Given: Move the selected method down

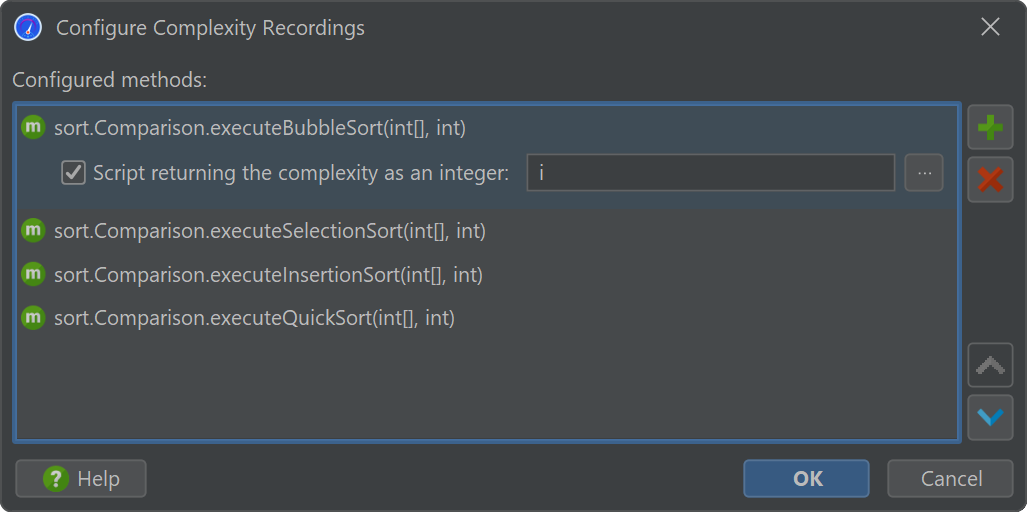Looking at the screenshot, I should point(990,417).
